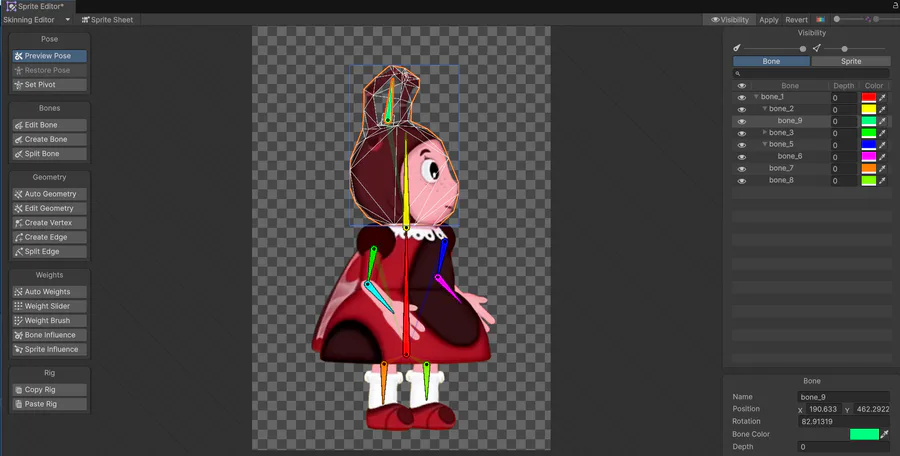Hide bone_5 with its eye icon
The width and height of the screenshot is (900, 456).
tap(742, 145)
